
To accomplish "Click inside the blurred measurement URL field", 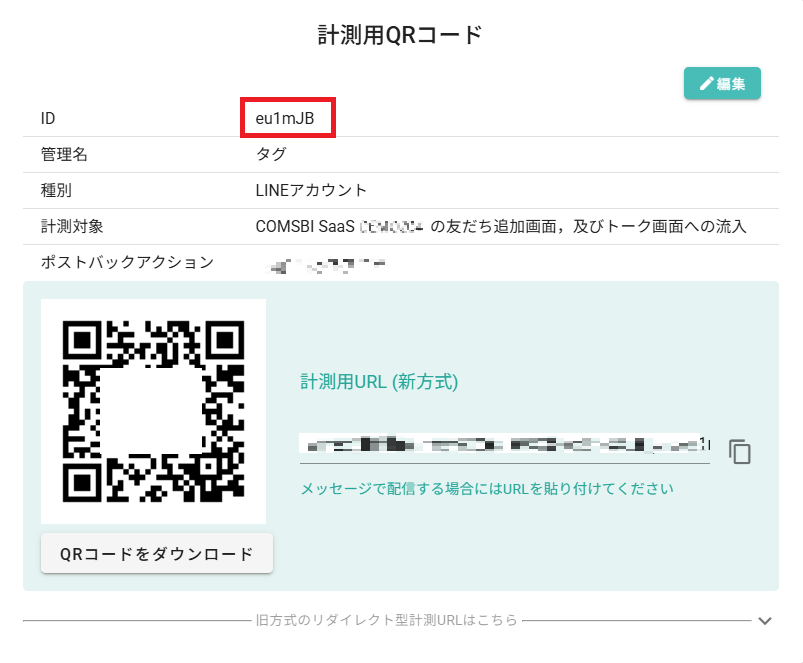I will tap(504, 445).
